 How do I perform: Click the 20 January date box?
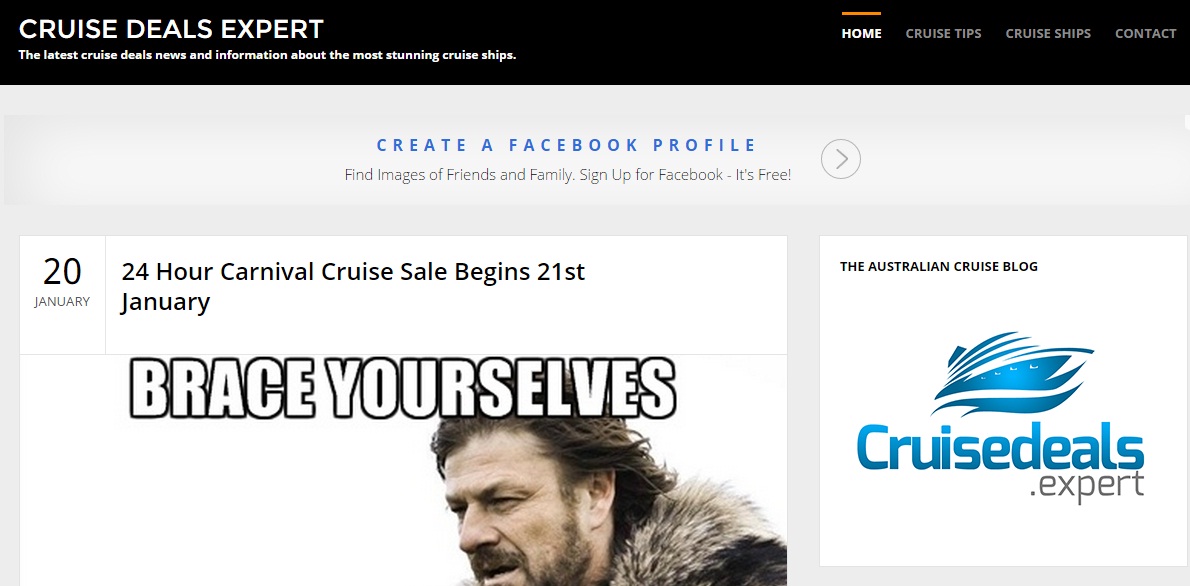[62, 295]
